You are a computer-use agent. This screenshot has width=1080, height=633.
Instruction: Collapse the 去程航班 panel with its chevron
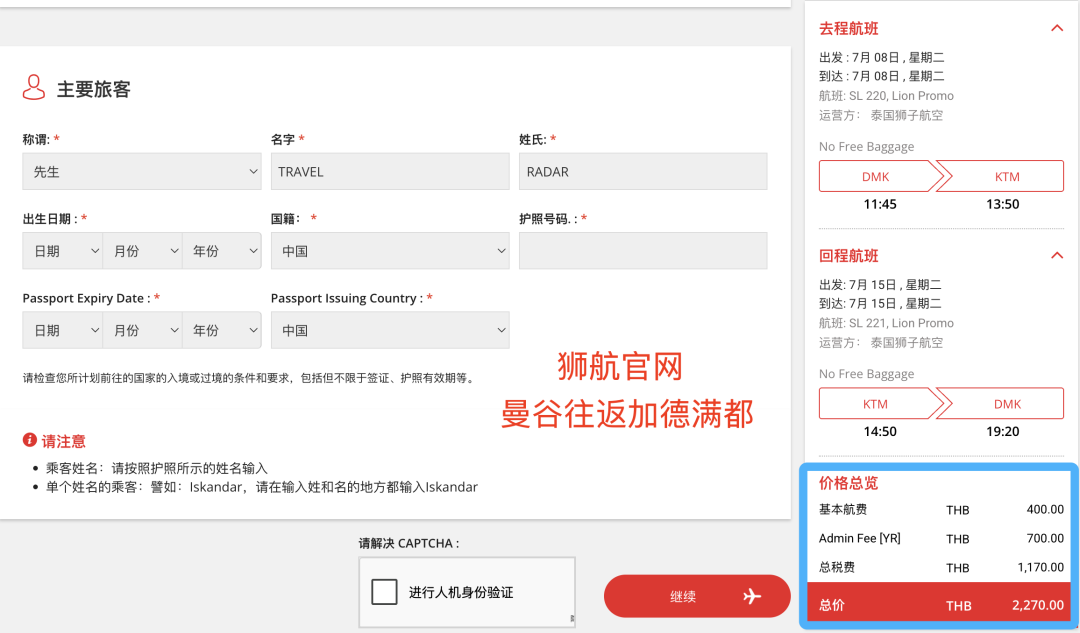[x=1057, y=28]
